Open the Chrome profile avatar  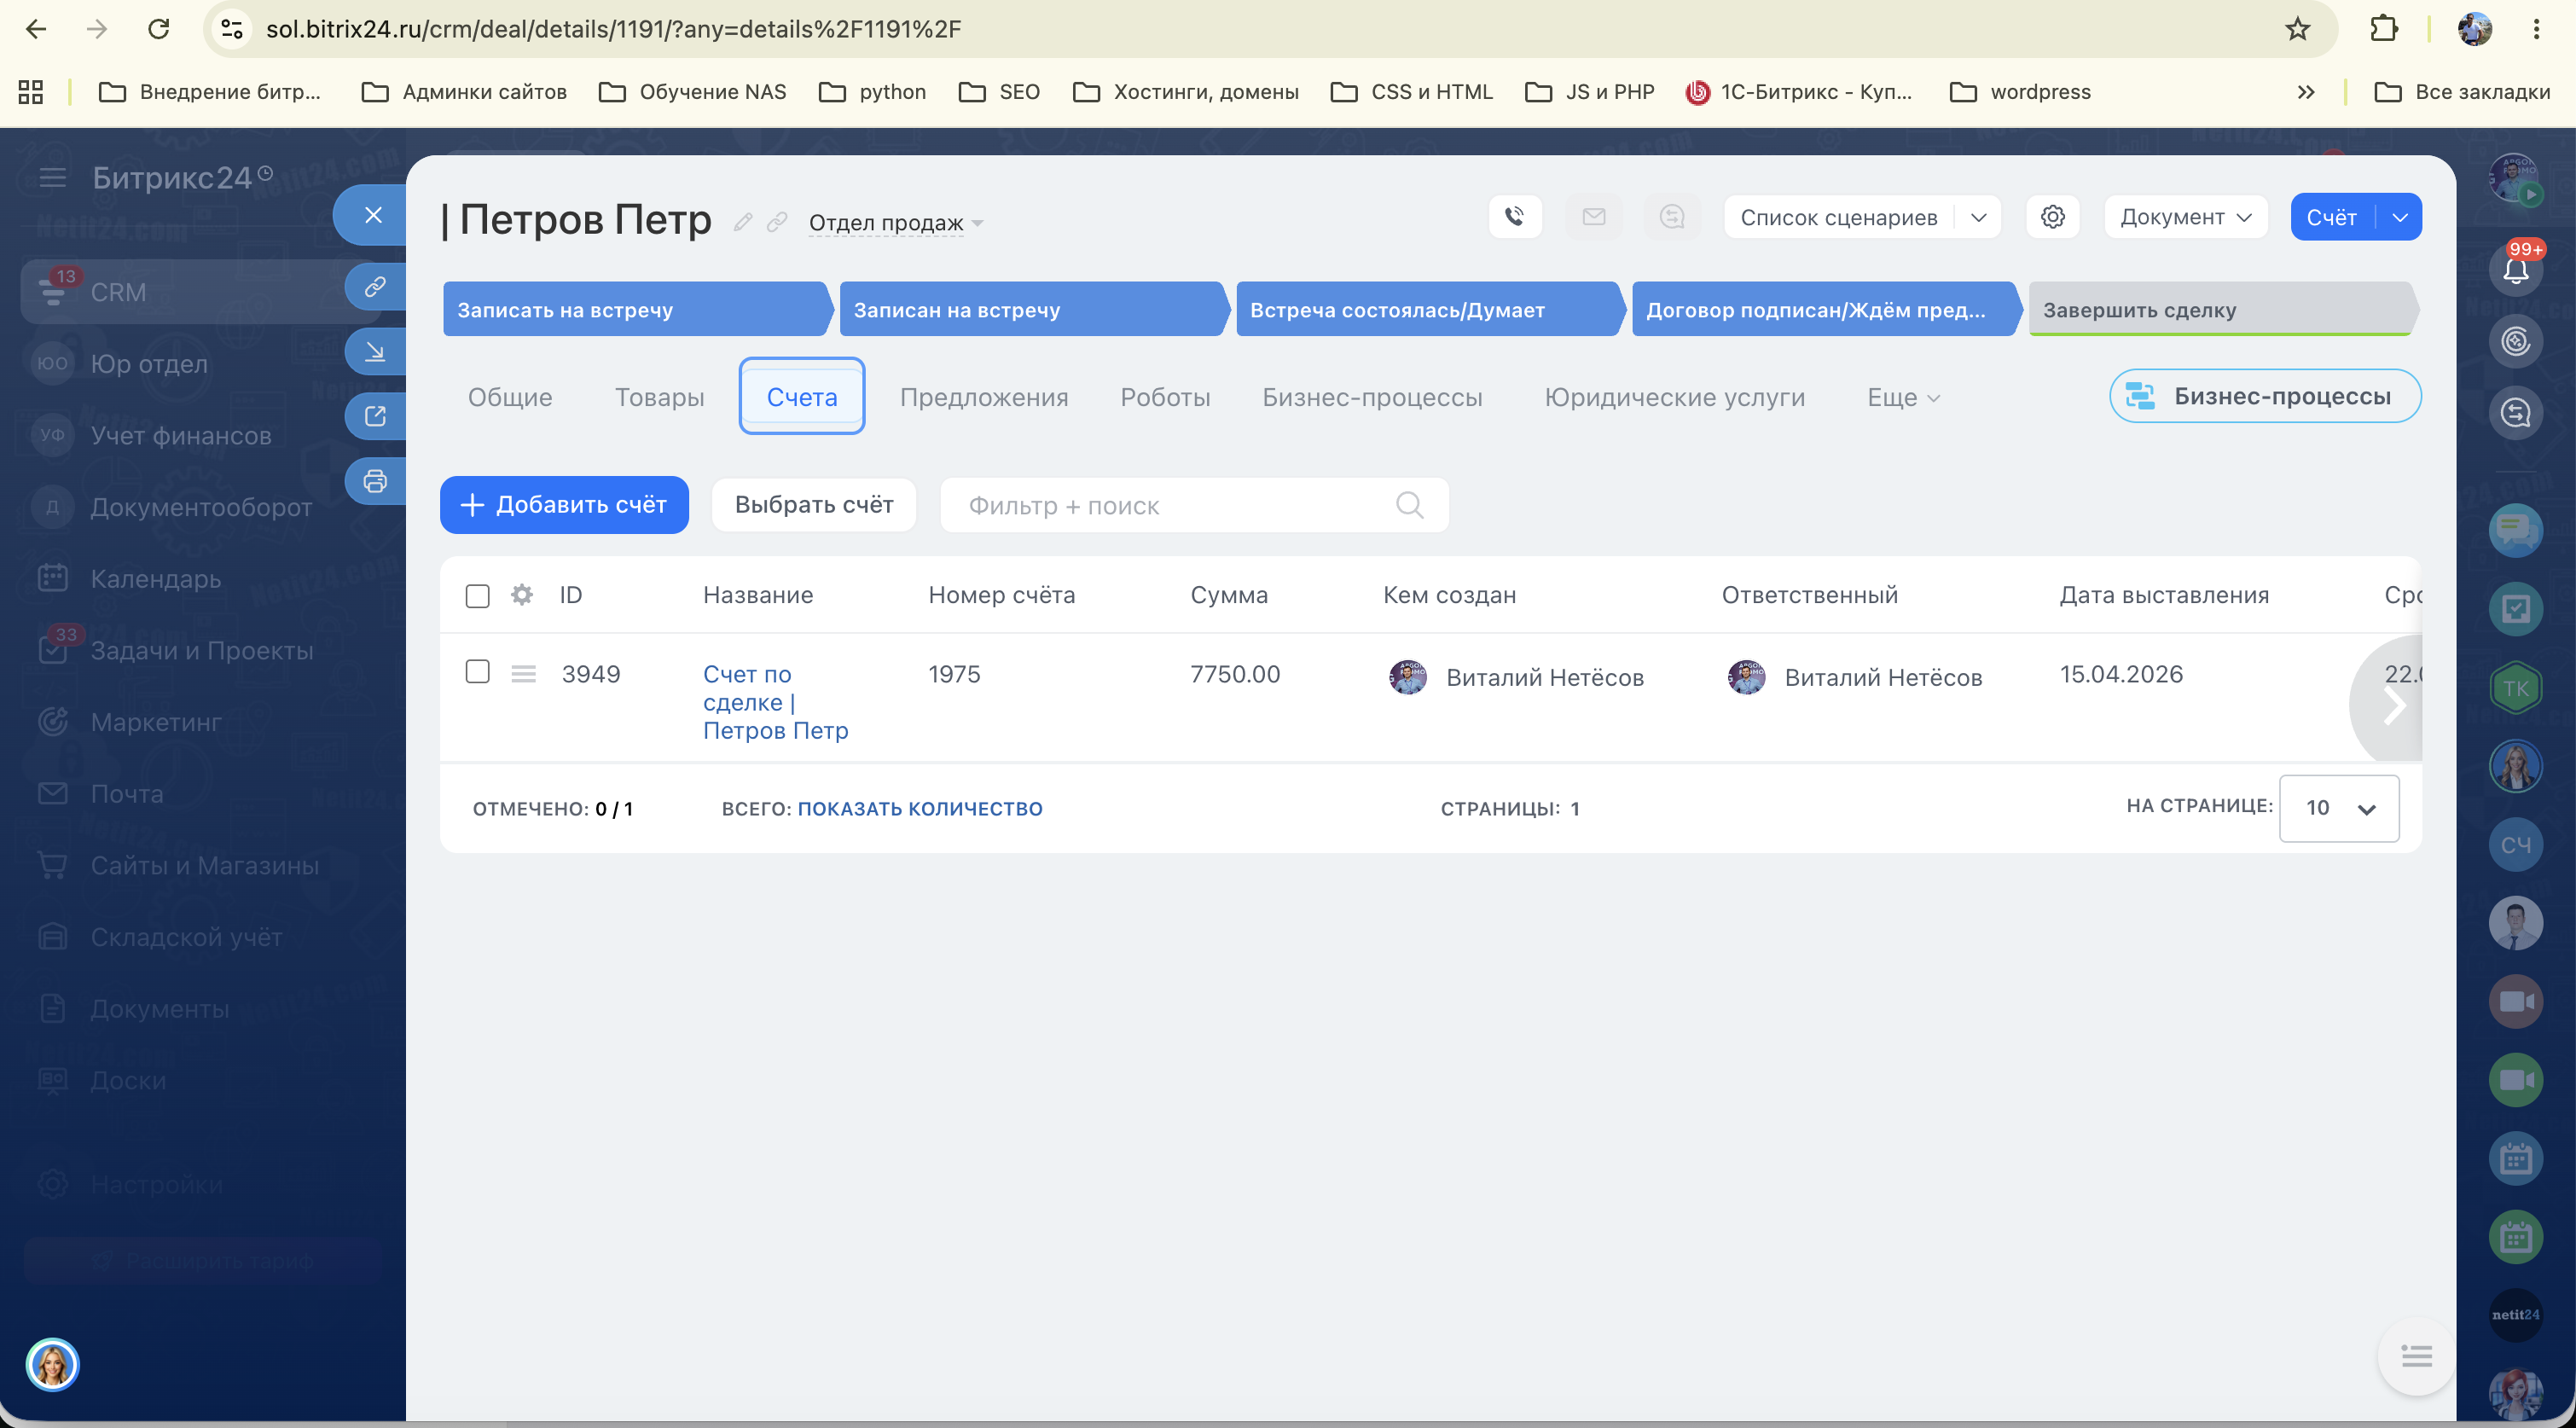pos(2474,29)
